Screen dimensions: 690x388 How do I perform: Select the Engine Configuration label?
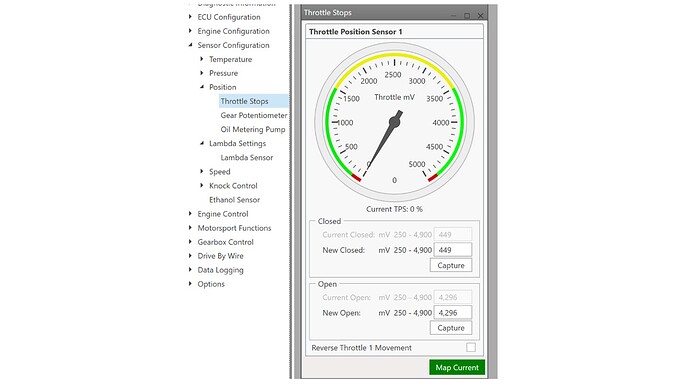pyautogui.click(x=233, y=31)
